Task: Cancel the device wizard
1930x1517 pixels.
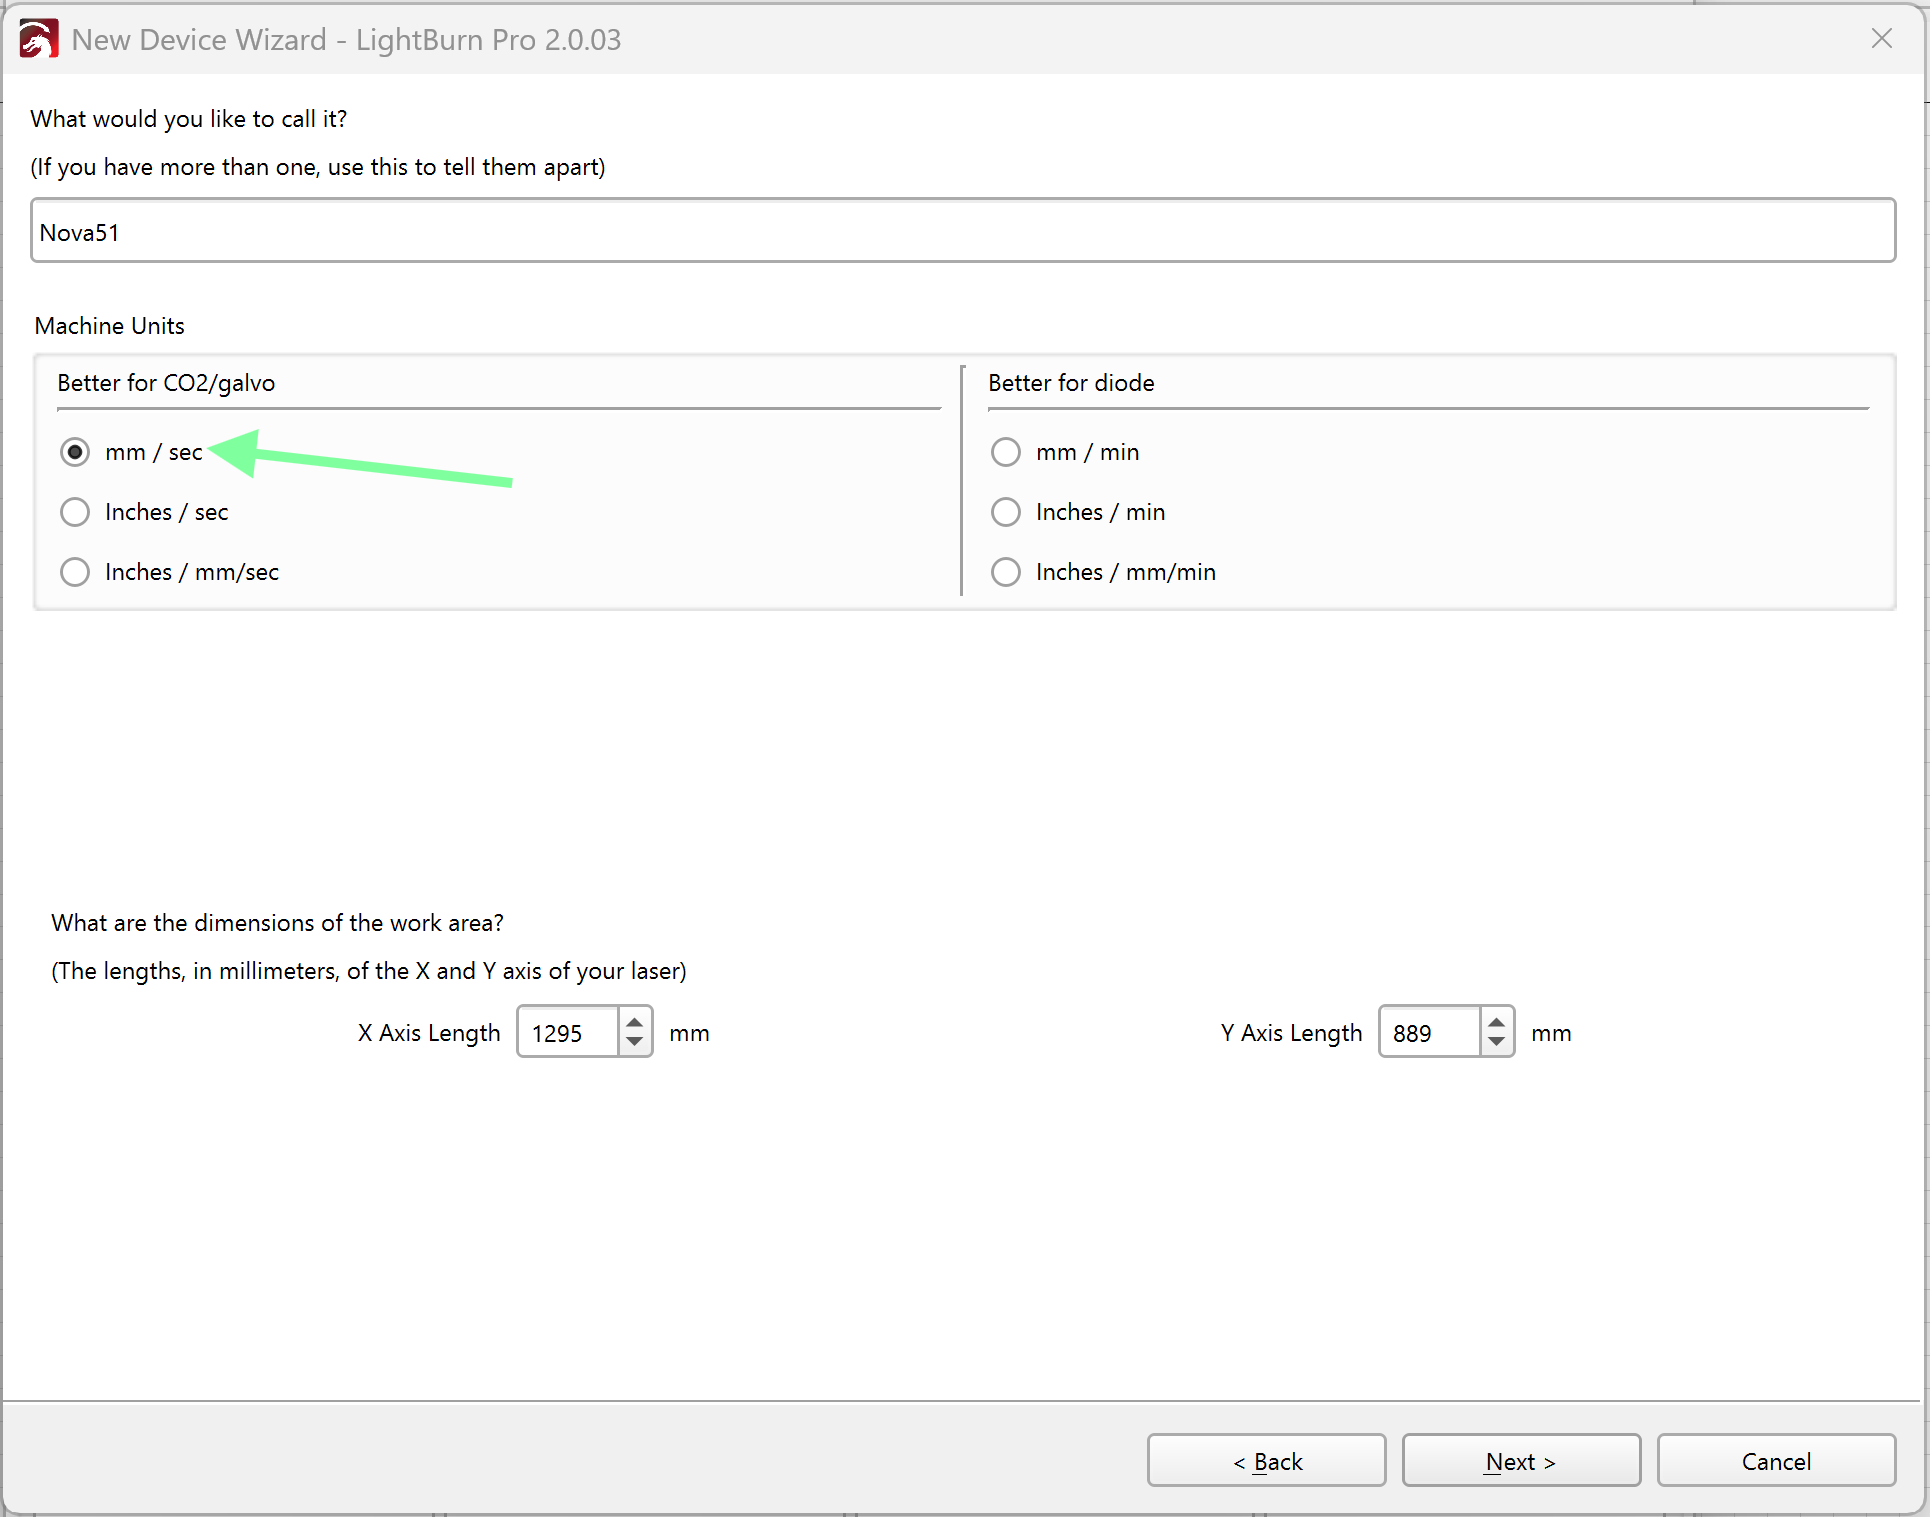Action: click(1775, 1461)
